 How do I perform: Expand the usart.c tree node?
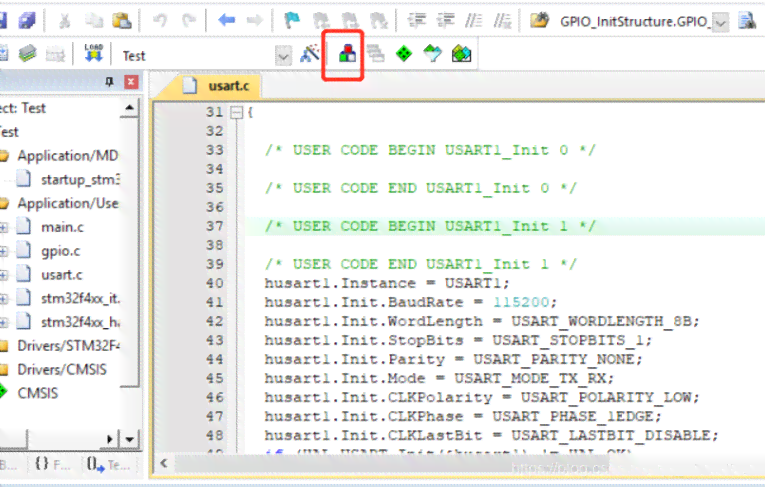point(3,275)
